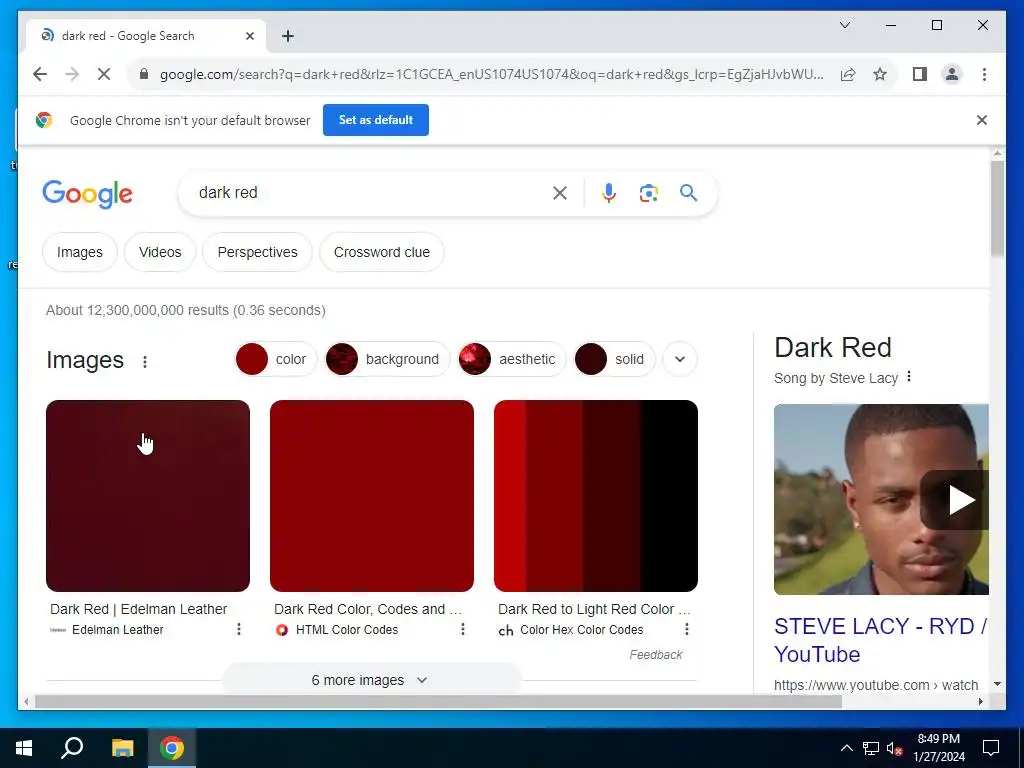
Task: Select the Crossword clue filter
Action: [381, 252]
